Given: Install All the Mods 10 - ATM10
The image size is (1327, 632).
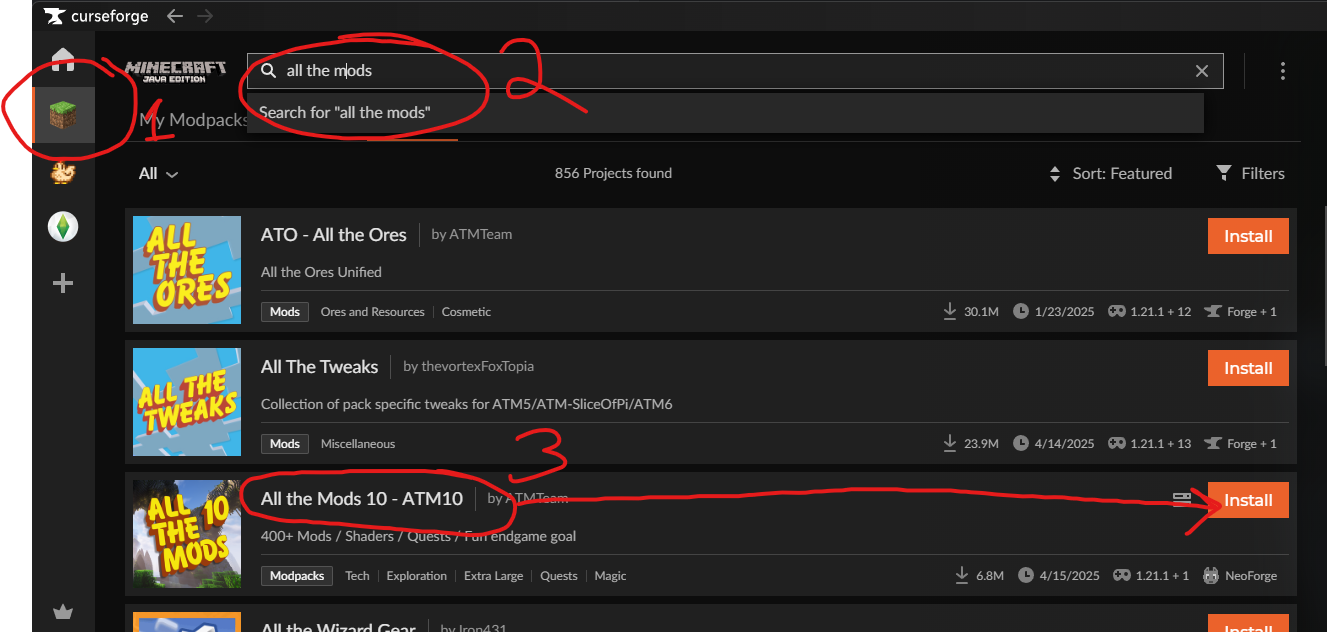Looking at the screenshot, I should tap(1248, 500).
